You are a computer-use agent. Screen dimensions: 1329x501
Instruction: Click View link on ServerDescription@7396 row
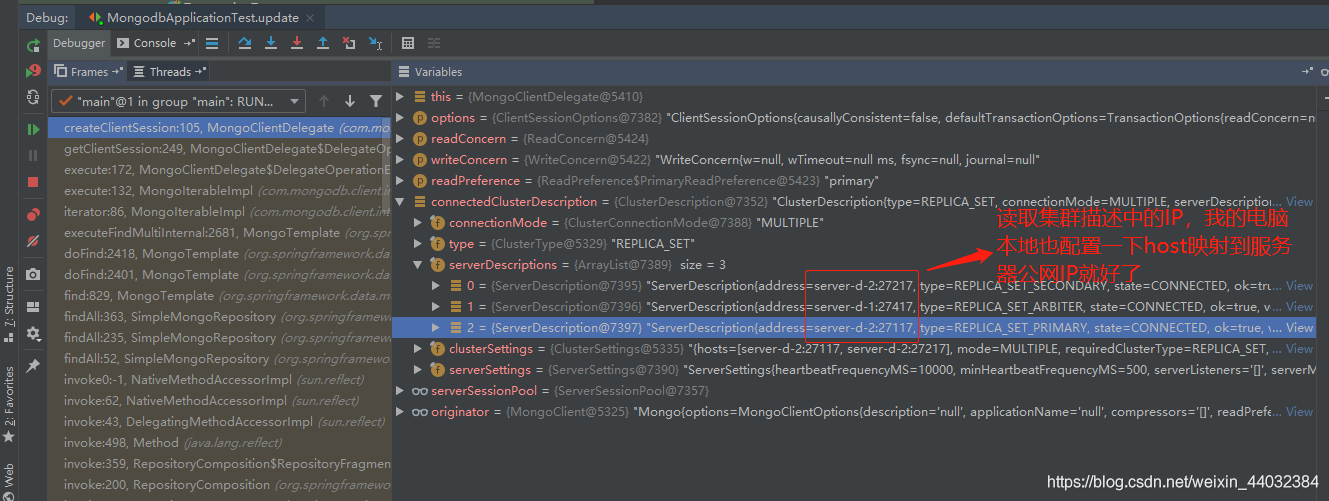pos(1299,307)
